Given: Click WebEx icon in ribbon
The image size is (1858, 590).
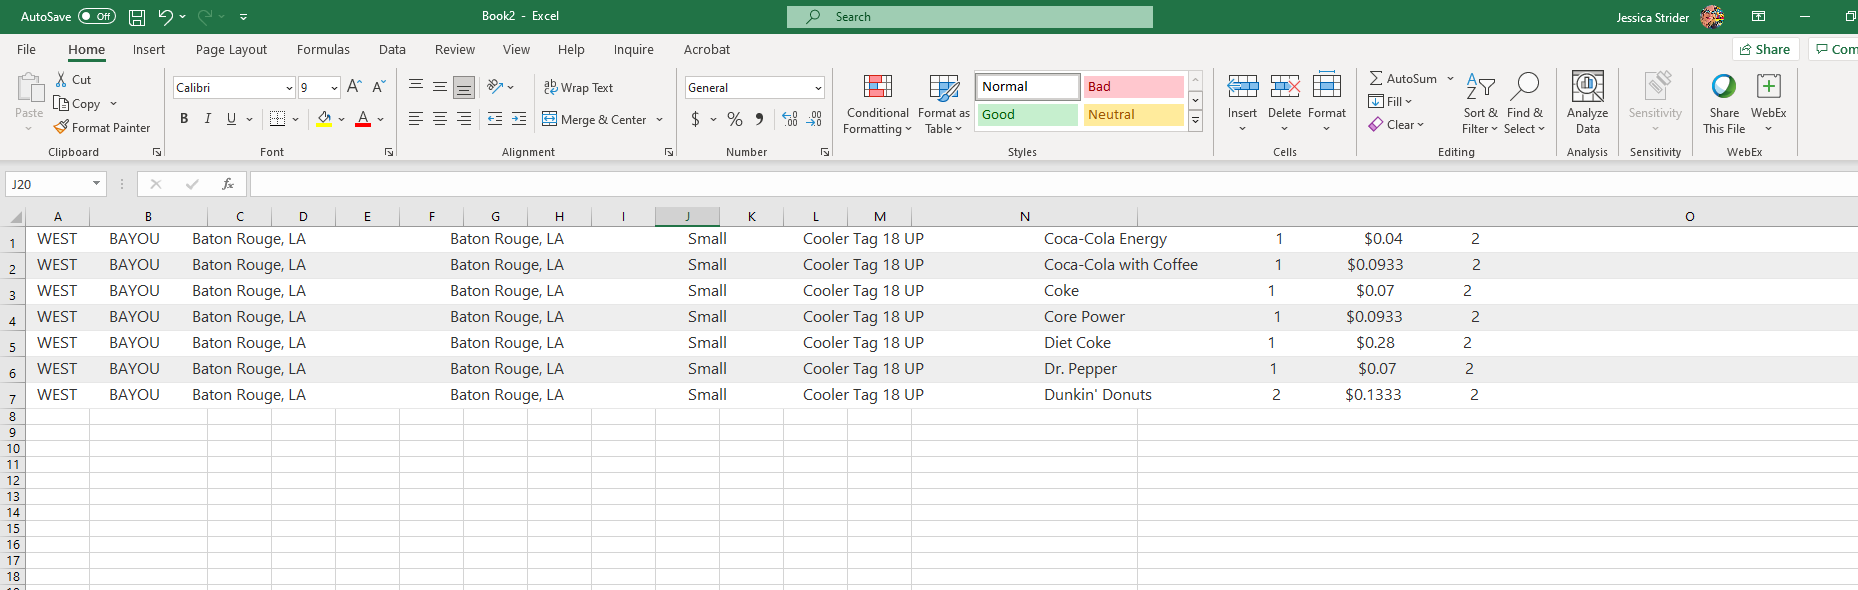Looking at the screenshot, I should (x=1768, y=86).
